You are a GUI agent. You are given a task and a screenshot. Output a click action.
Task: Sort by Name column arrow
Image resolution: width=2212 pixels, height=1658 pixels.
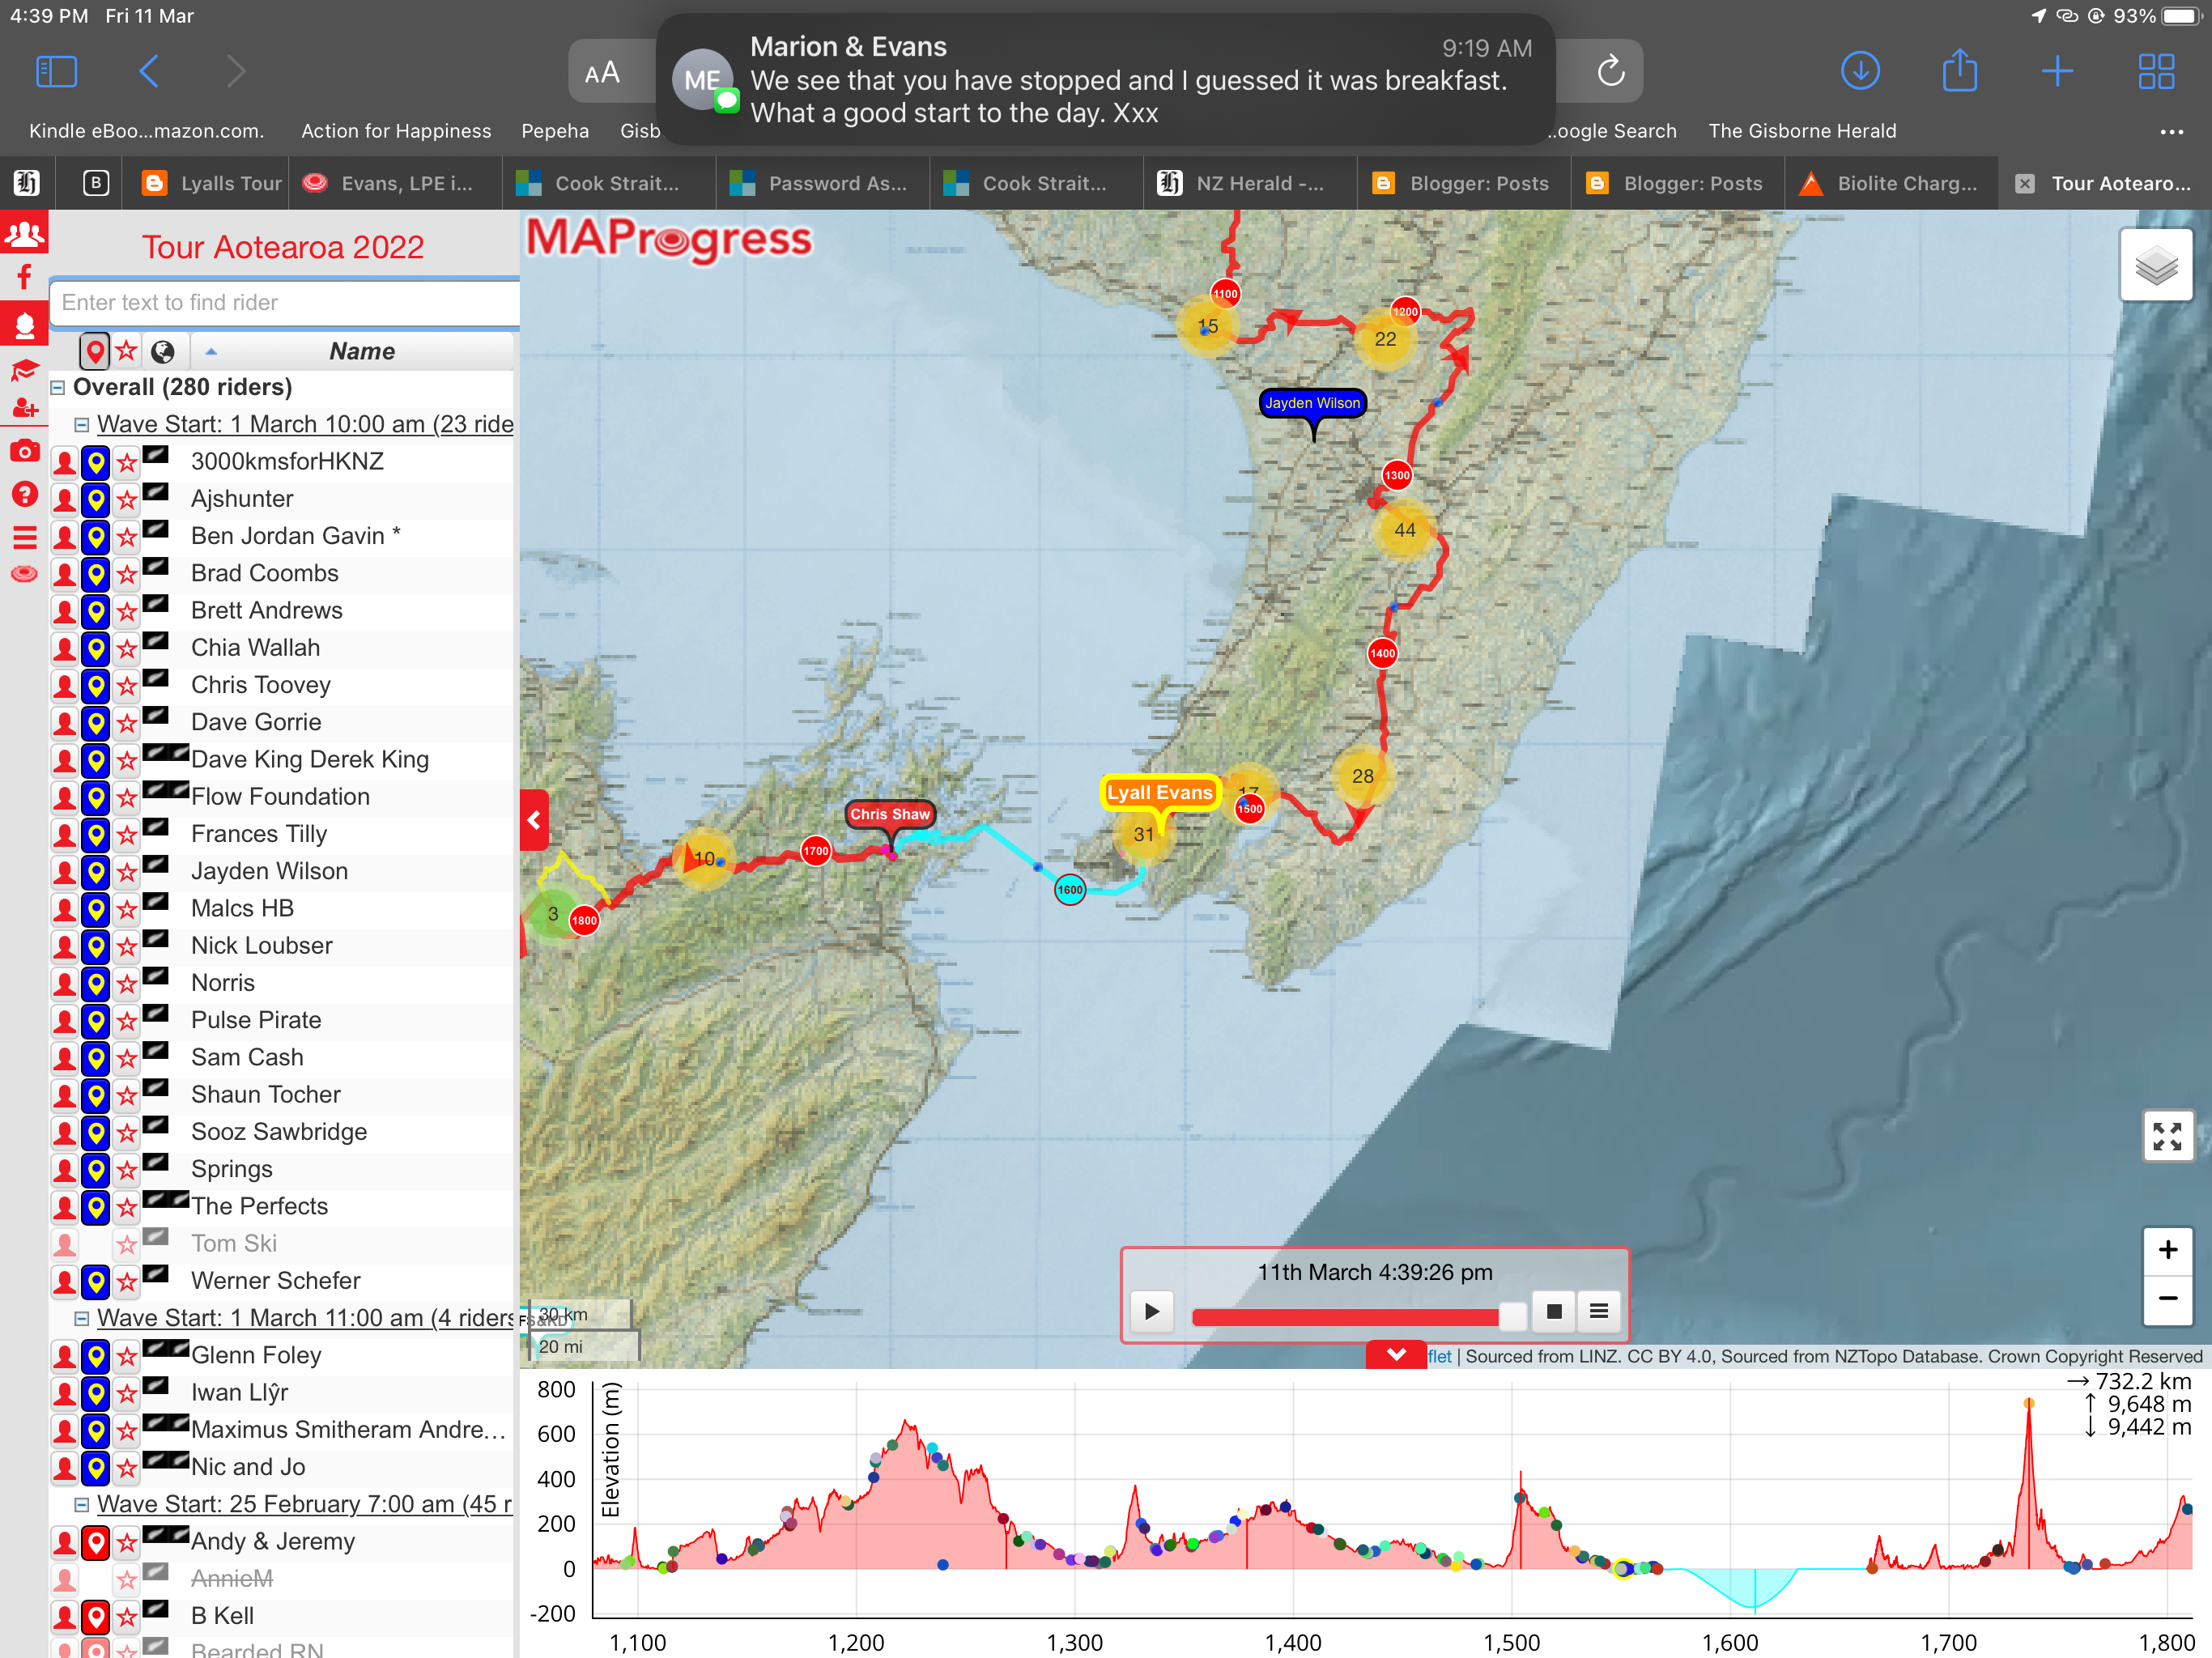pos(211,351)
